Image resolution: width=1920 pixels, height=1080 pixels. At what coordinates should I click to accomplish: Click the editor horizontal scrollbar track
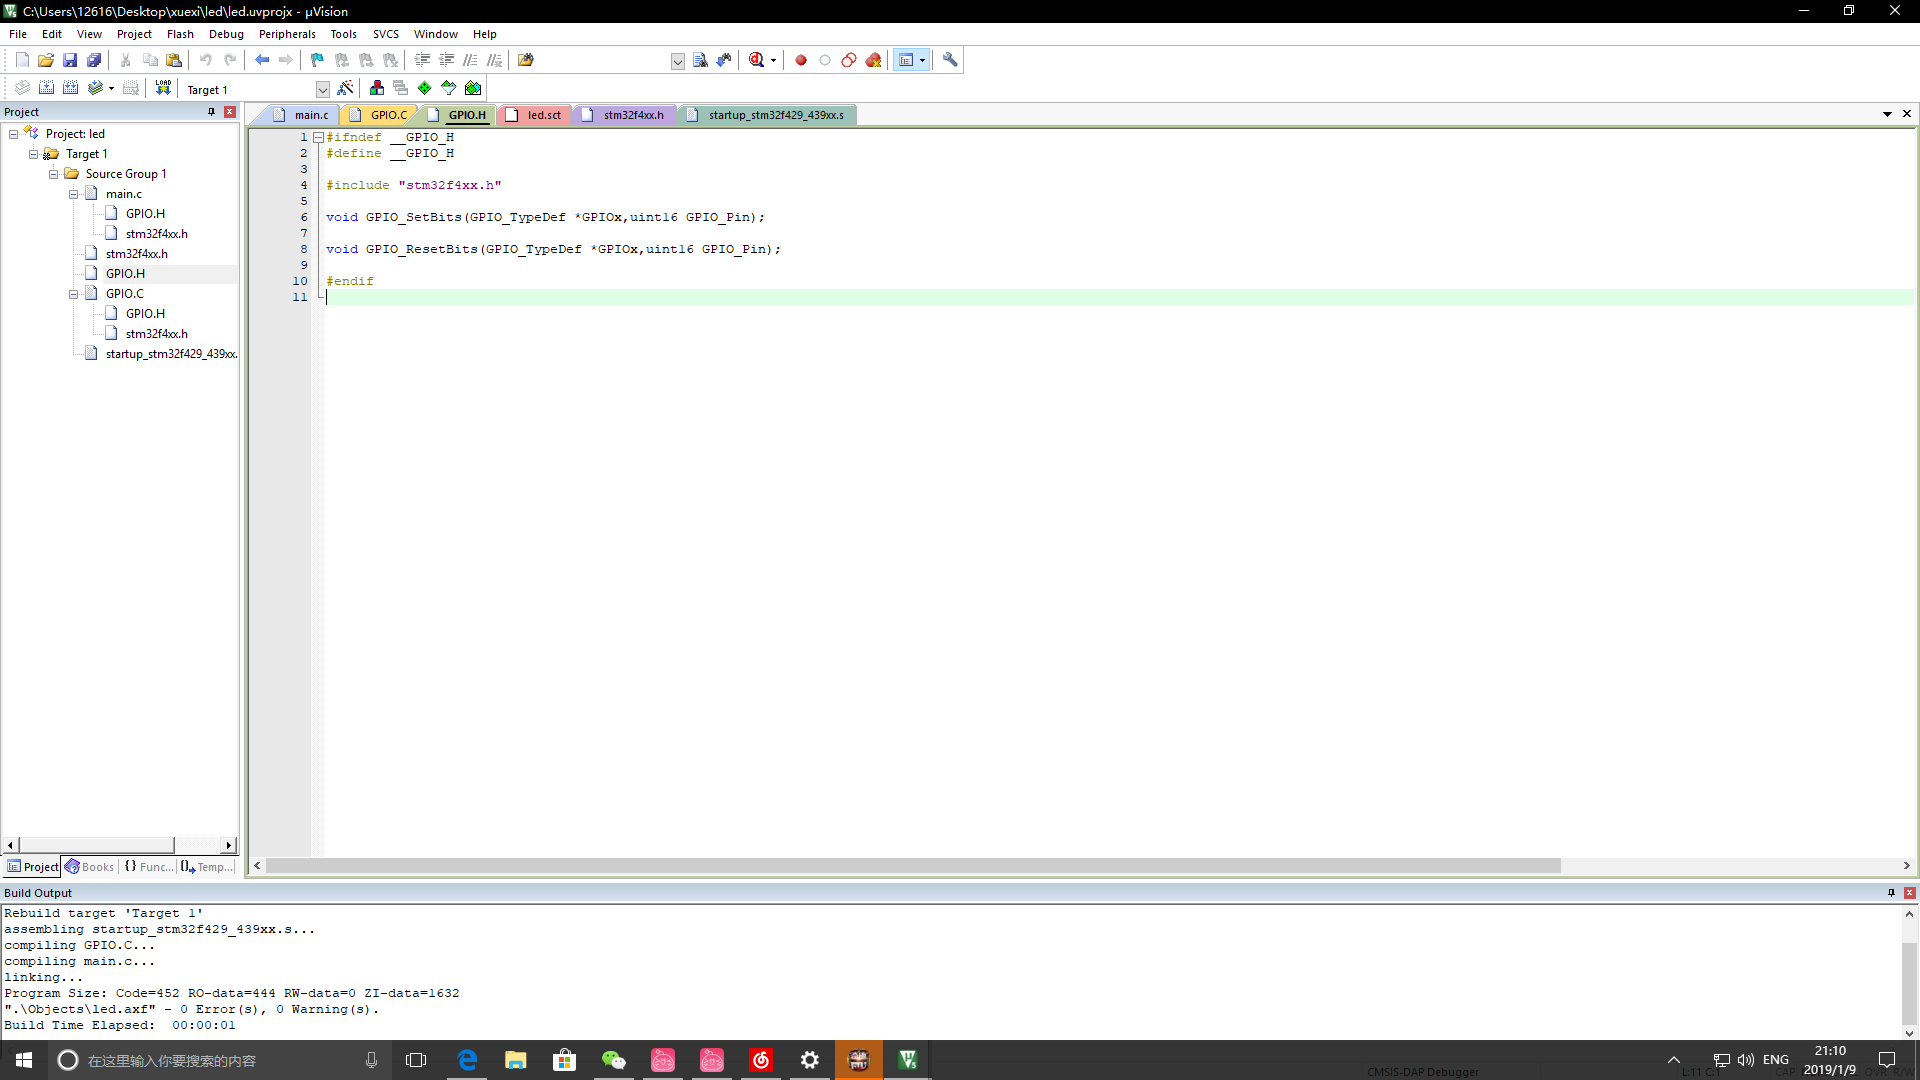click(1730, 866)
